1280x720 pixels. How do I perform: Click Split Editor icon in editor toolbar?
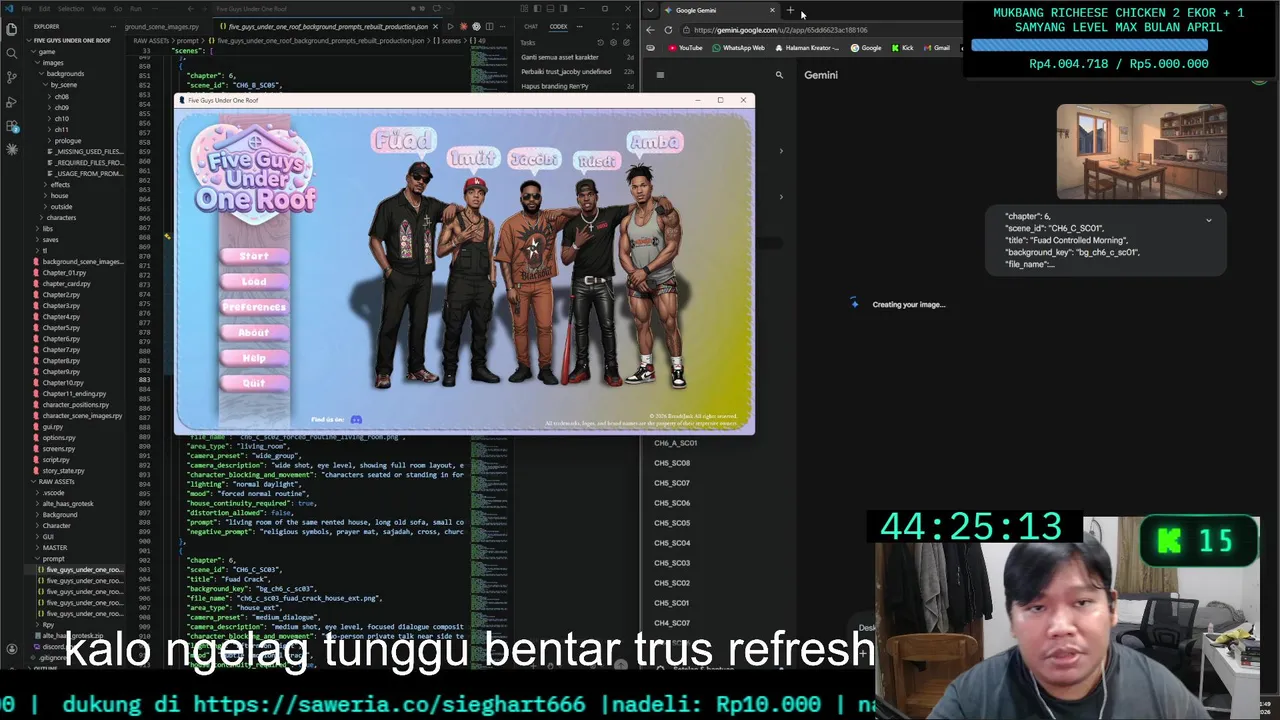coord(489,26)
